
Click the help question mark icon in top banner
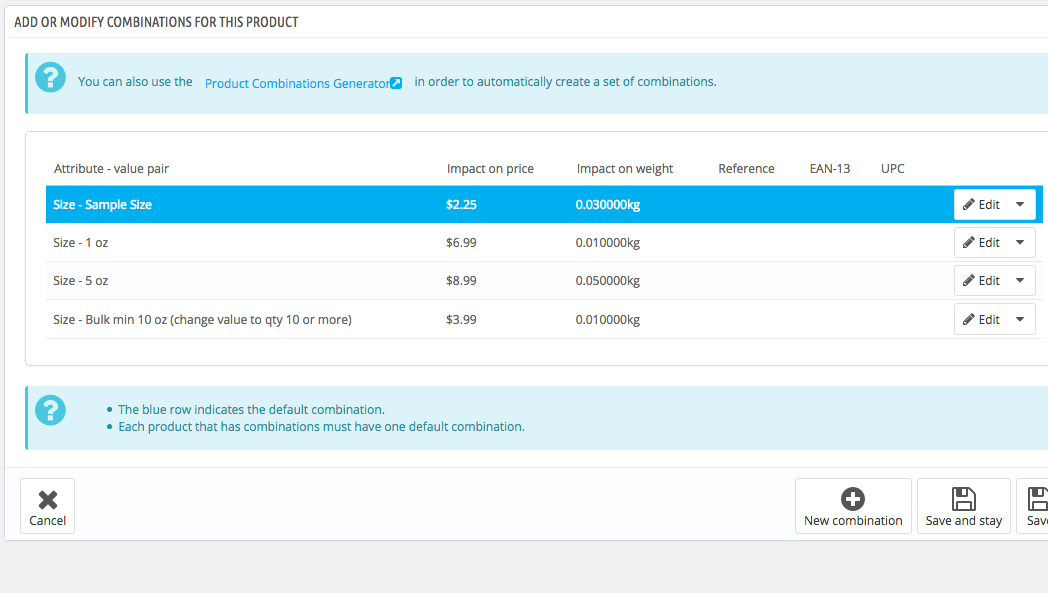[x=50, y=78]
